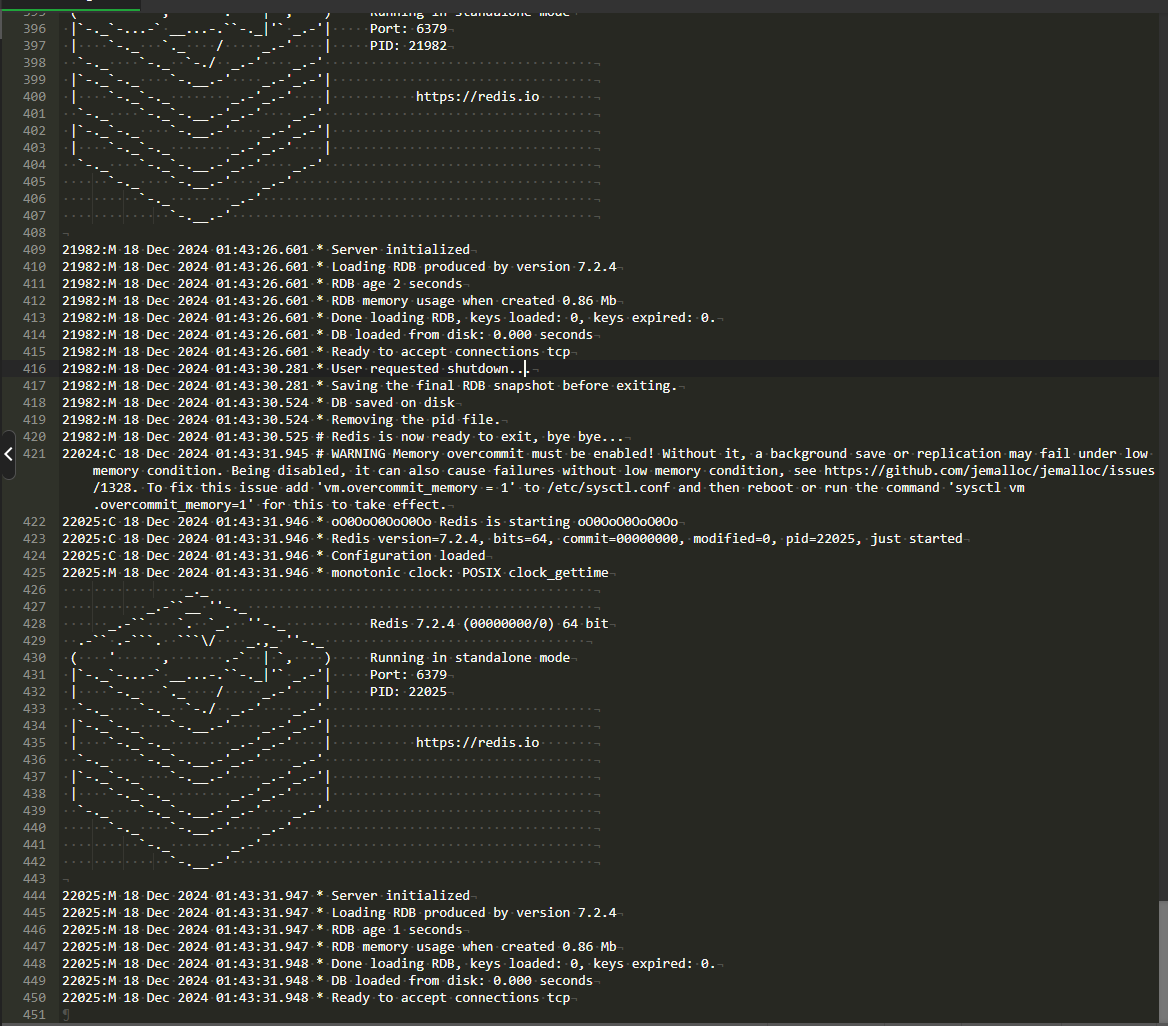Screen dimensions: 1168x1026
Task: Click line number 444 in the gutter
Action: tap(34, 896)
